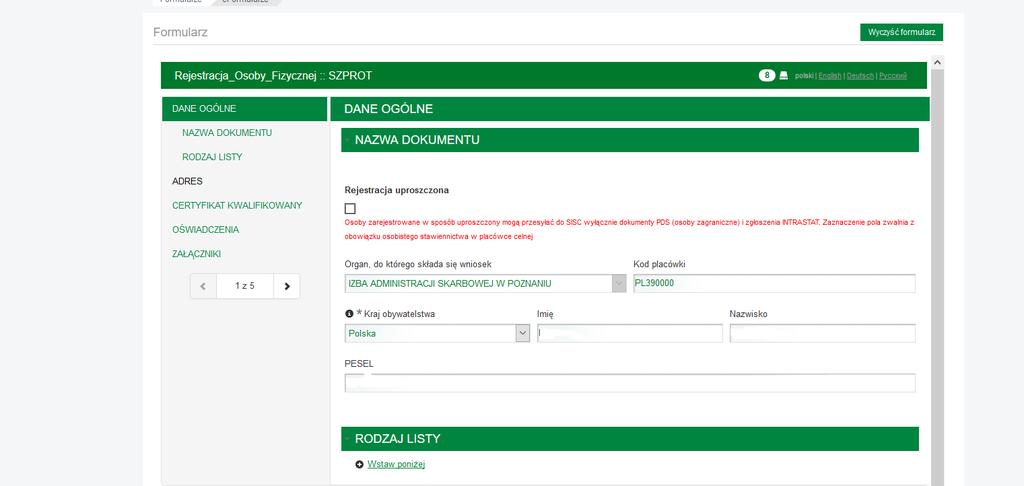Screen dimensions: 1024x486
Task: Click the Kod placówki field PL390000
Action: [x=774, y=284]
